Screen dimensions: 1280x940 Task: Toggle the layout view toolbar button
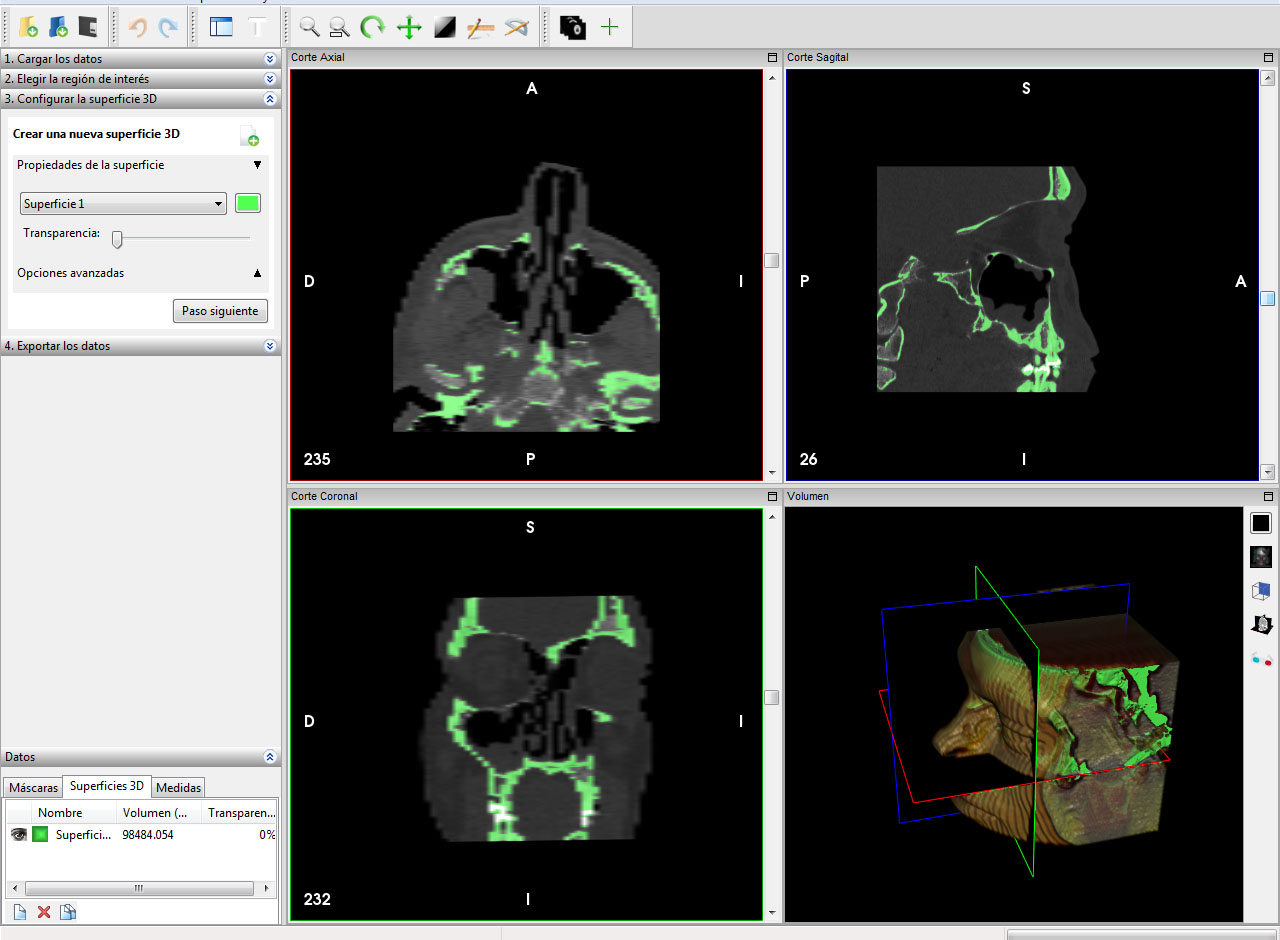pyautogui.click(x=221, y=27)
